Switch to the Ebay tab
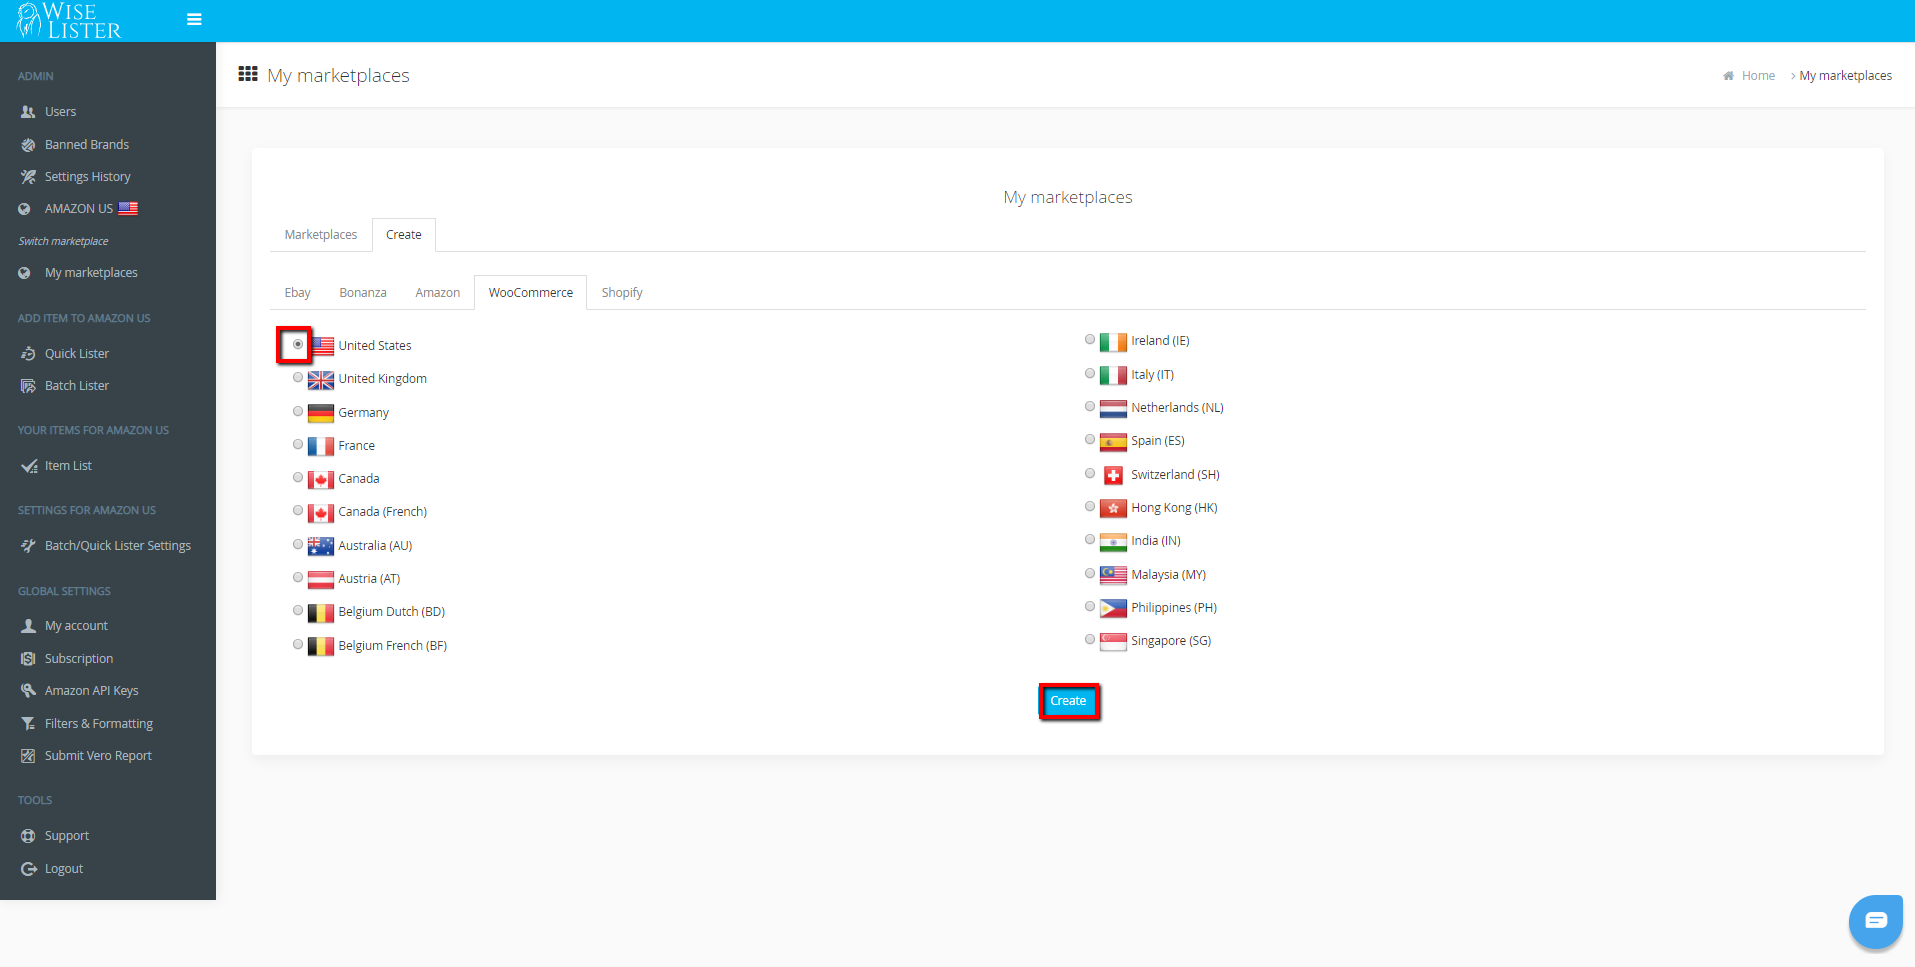The width and height of the screenshot is (1915, 967). 297,293
